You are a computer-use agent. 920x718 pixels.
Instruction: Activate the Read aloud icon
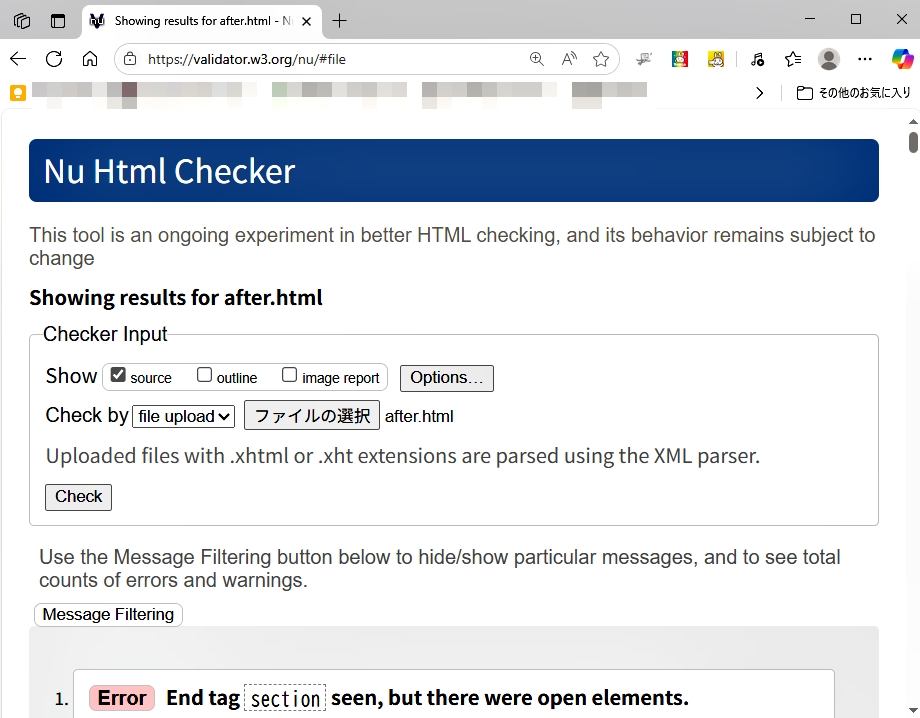click(x=569, y=59)
